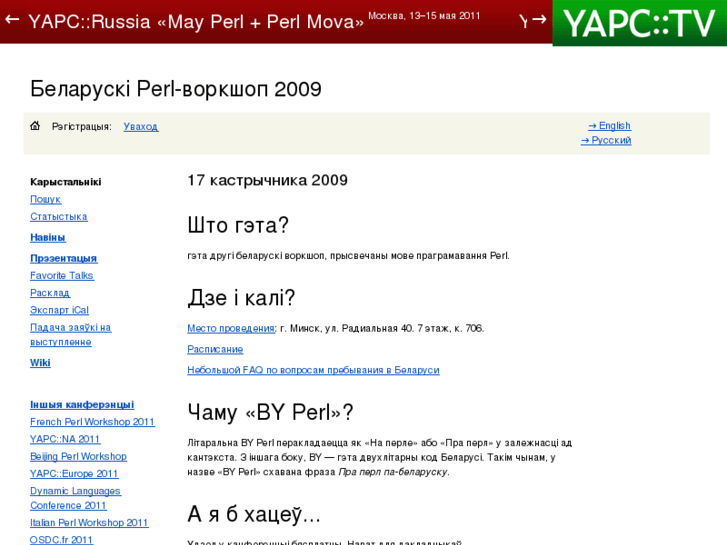Switch language to Русский
This screenshot has width=727, height=545.
tap(606, 140)
